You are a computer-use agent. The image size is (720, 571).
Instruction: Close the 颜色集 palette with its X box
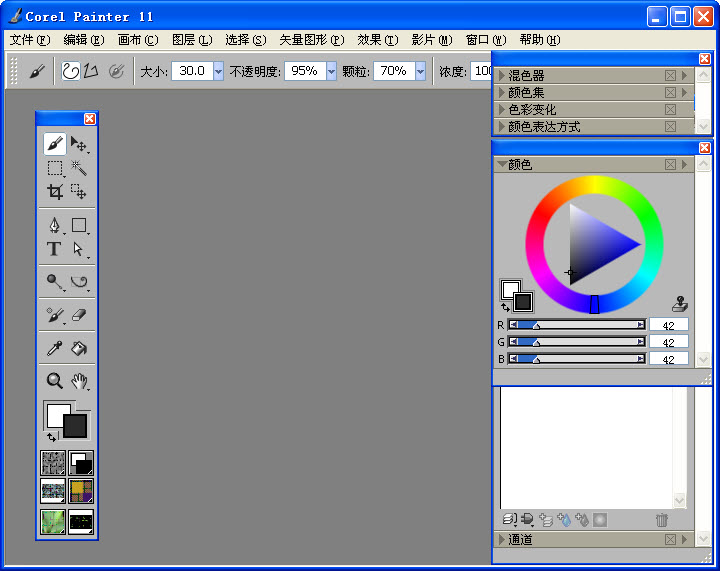[670, 92]
